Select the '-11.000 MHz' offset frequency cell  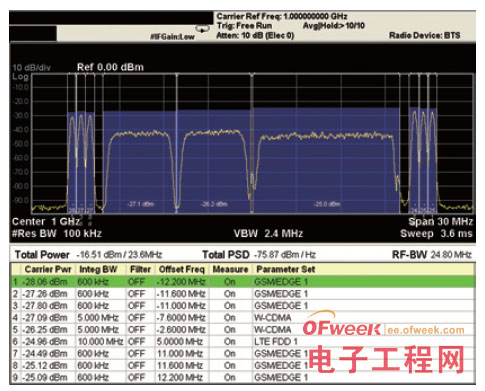(x=181, y=306)
